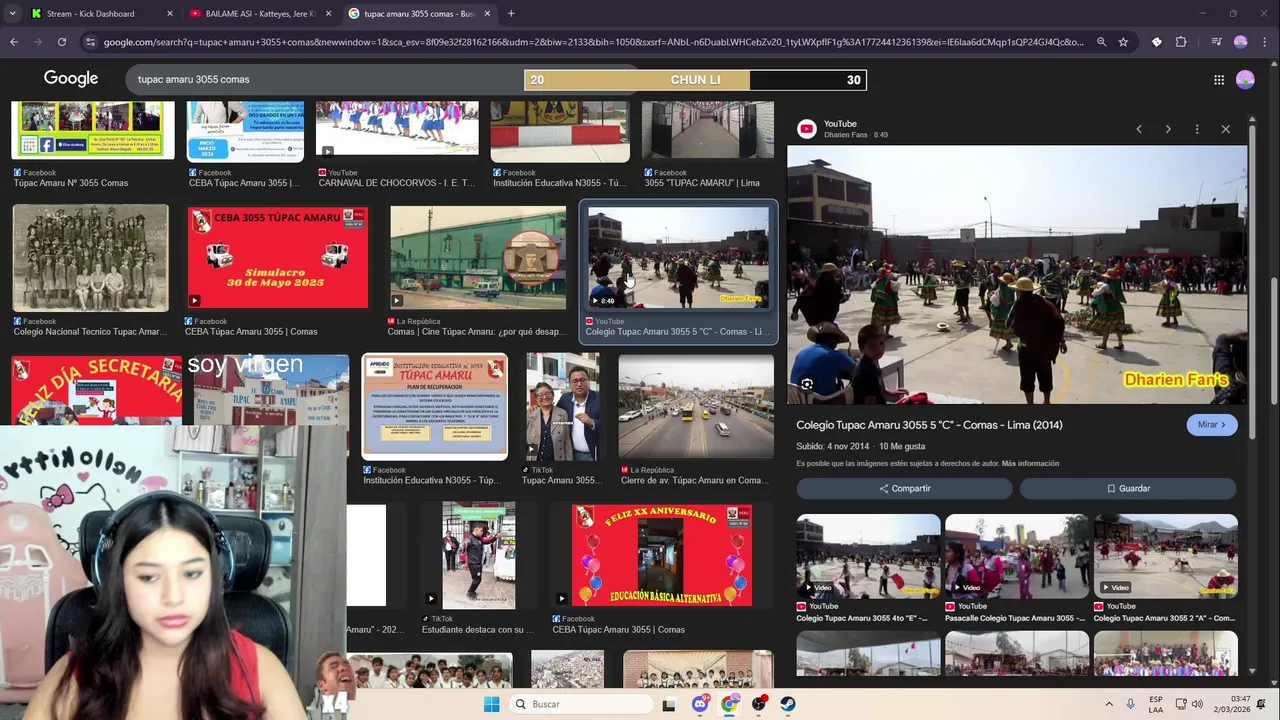Viewport: 1280px width, 720px height.
Task: Open the Discord taskbar icon
Action: click(700, 704)
